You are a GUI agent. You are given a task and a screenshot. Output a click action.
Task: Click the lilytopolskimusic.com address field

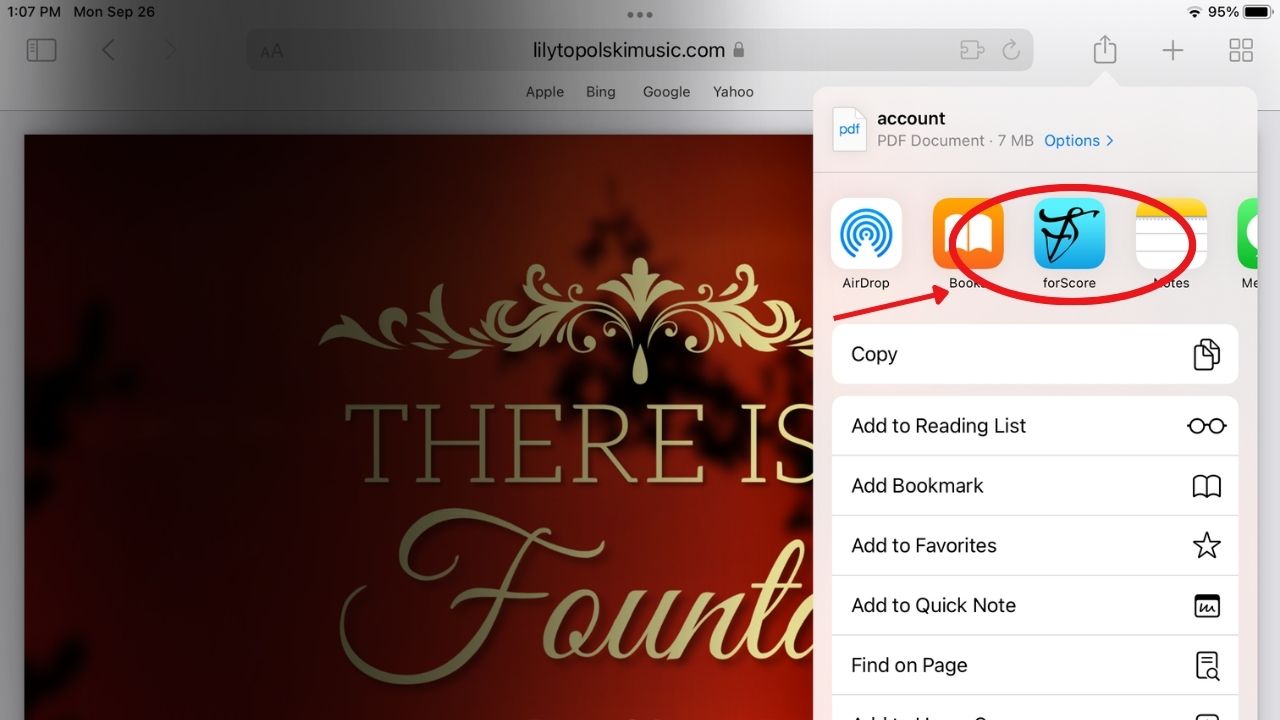(x=640, y=50)
